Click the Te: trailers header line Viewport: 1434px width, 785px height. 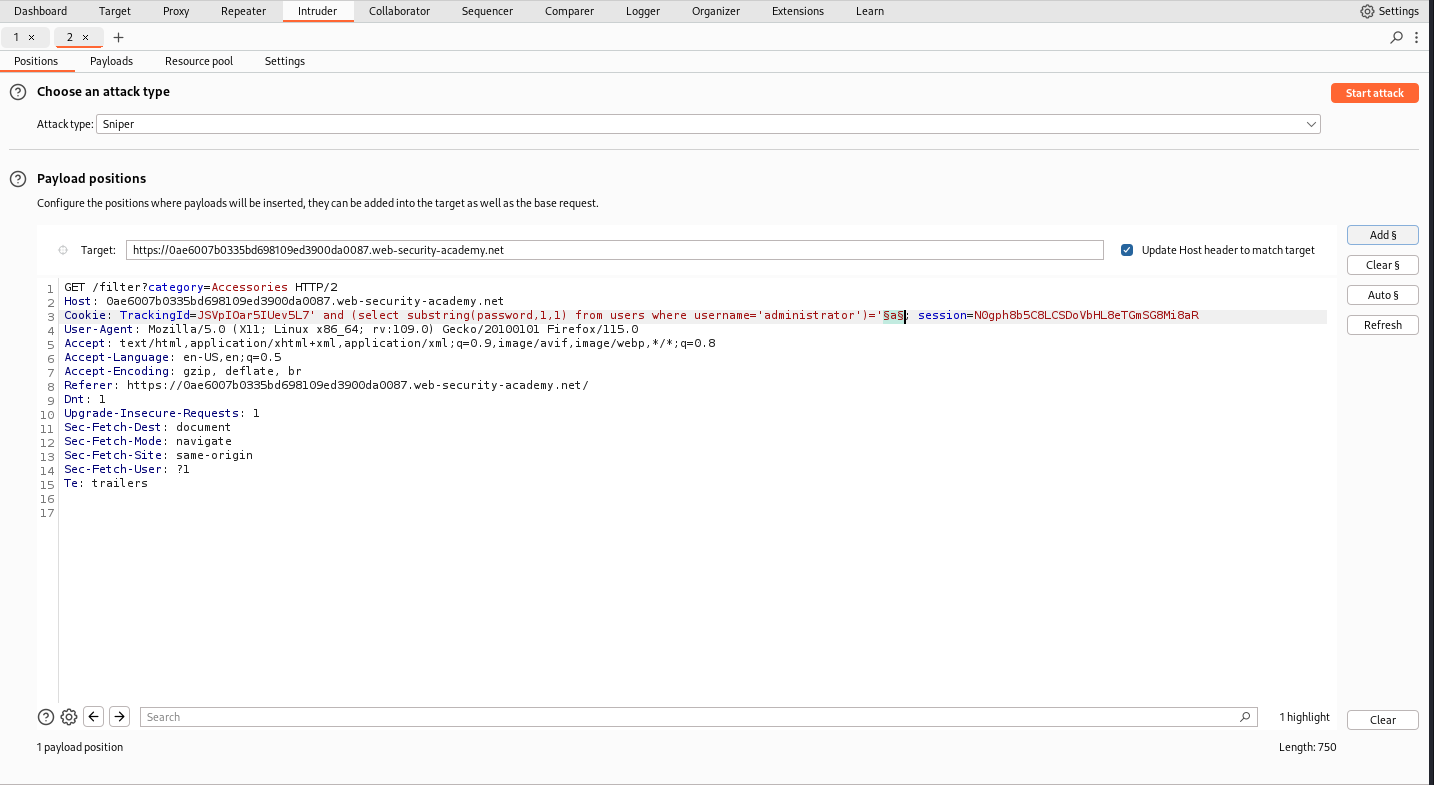106,483
